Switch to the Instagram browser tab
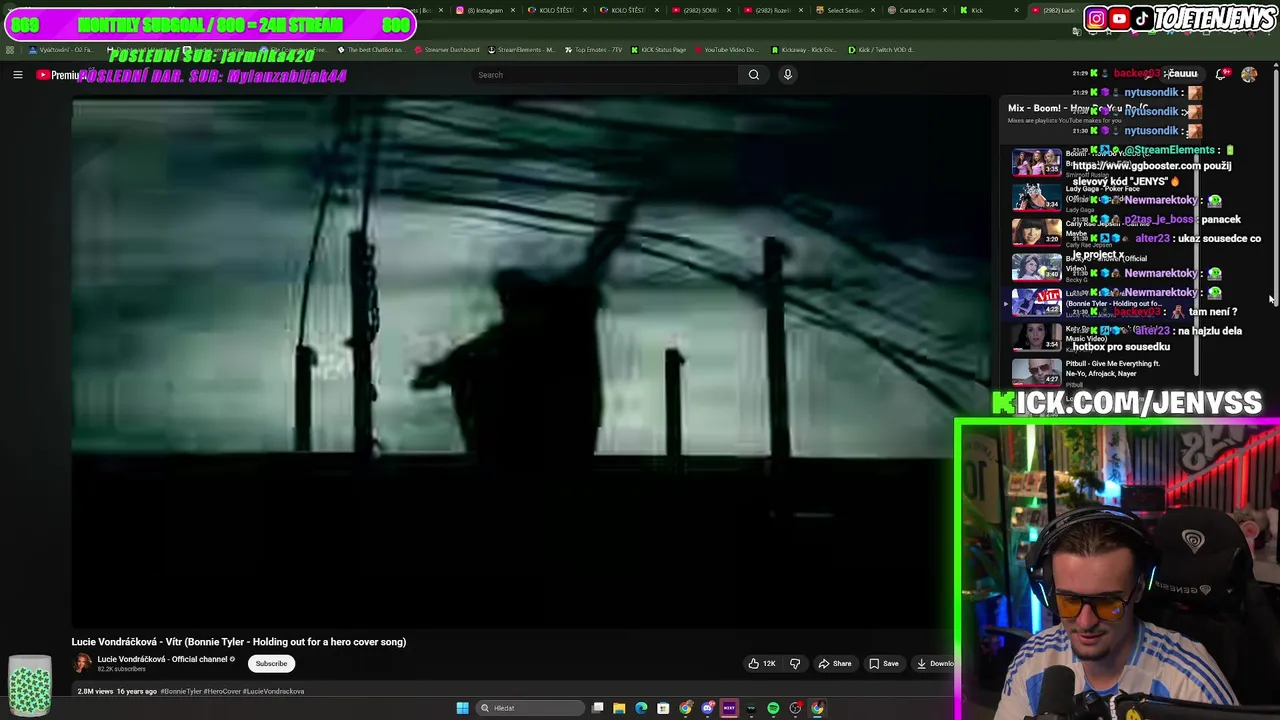This screenshot has width=1280, height=720. [485, 10]
